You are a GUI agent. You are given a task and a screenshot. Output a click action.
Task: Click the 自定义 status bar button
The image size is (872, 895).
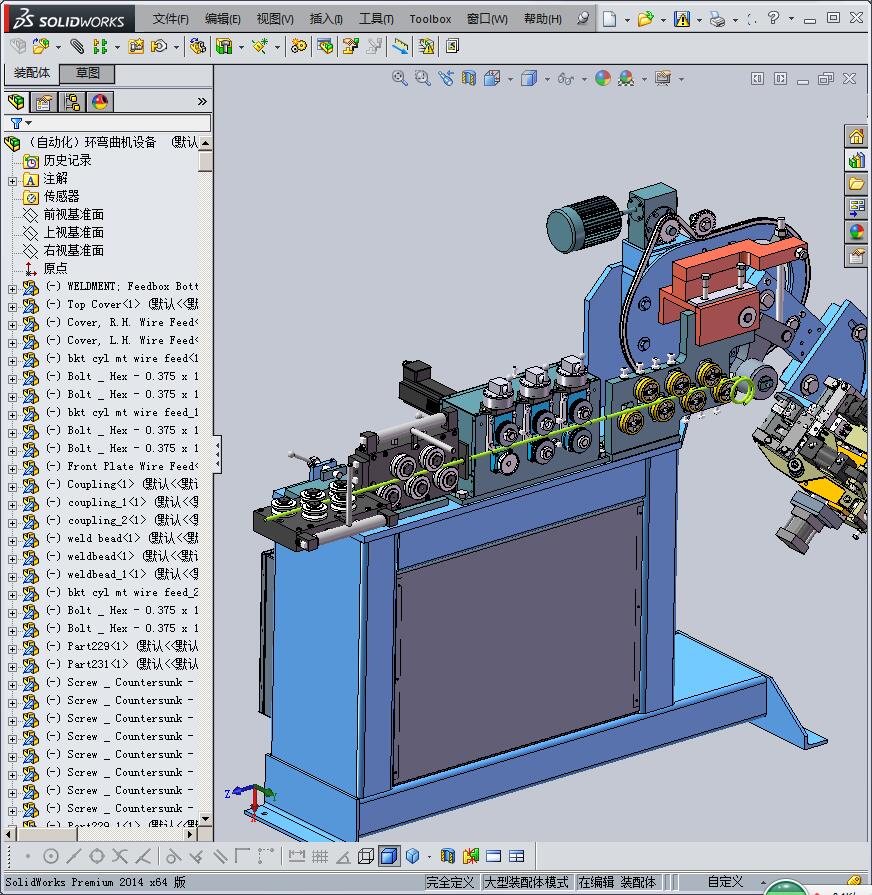tap(725, 882)
